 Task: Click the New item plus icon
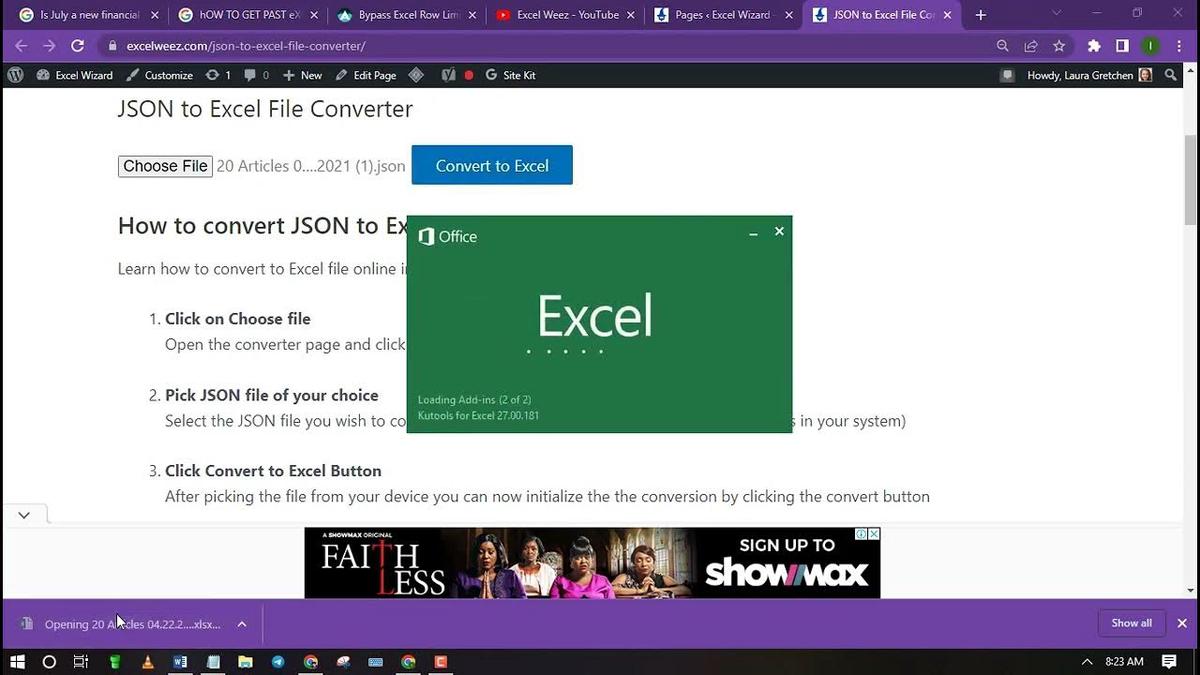(288, 74)
